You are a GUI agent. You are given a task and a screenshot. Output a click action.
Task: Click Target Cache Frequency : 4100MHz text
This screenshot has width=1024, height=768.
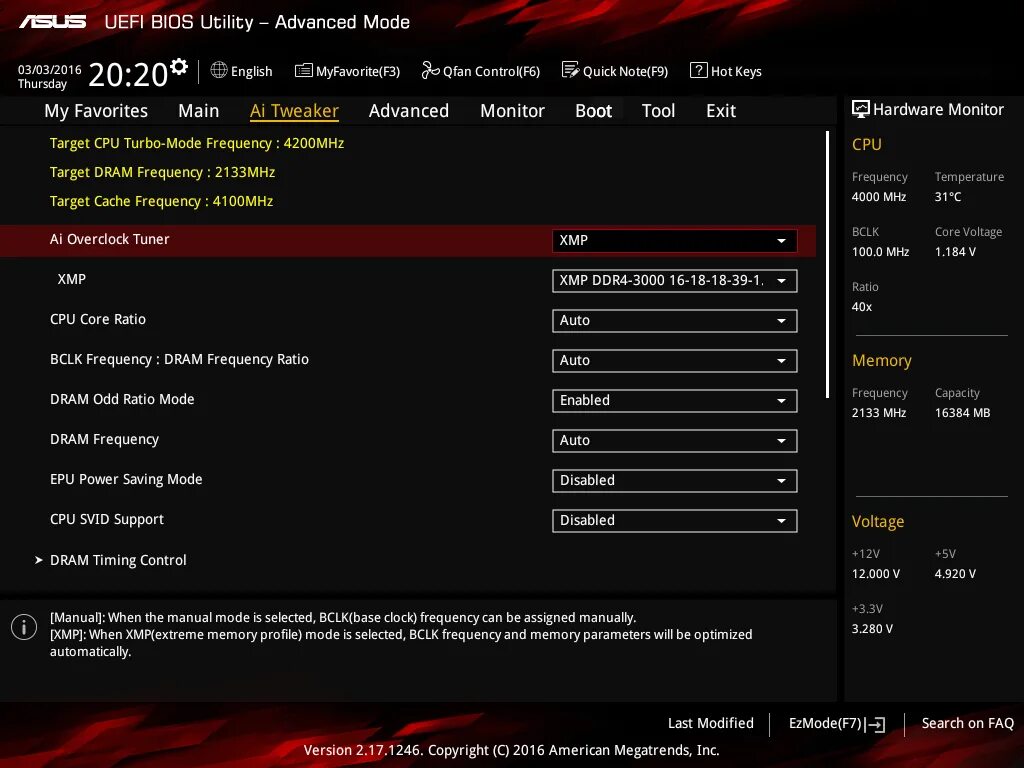coord(161,201)
